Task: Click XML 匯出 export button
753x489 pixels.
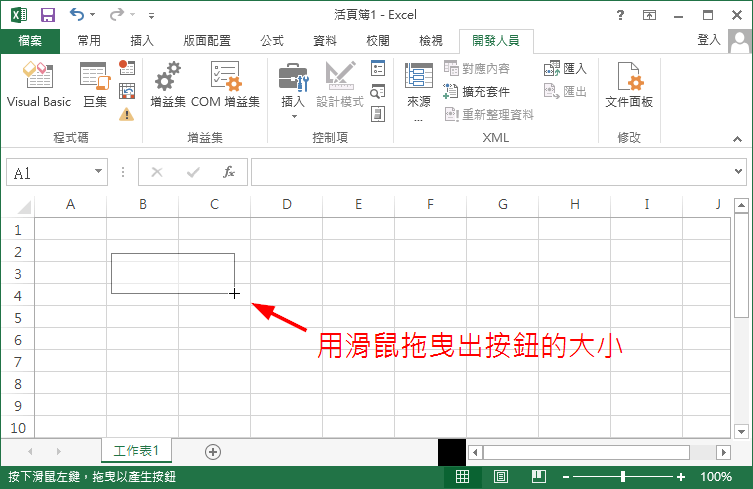Action: pyautogui.click(x=565, y=91)
